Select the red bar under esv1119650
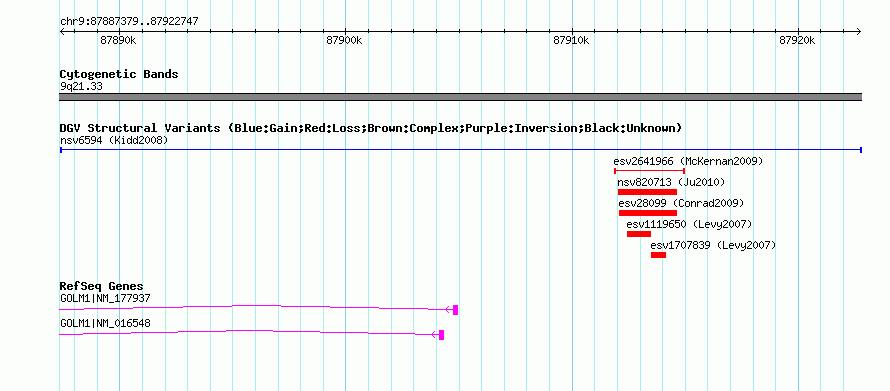Image resolution: width=890 pixels, height=391 pixels. (639, 234)
